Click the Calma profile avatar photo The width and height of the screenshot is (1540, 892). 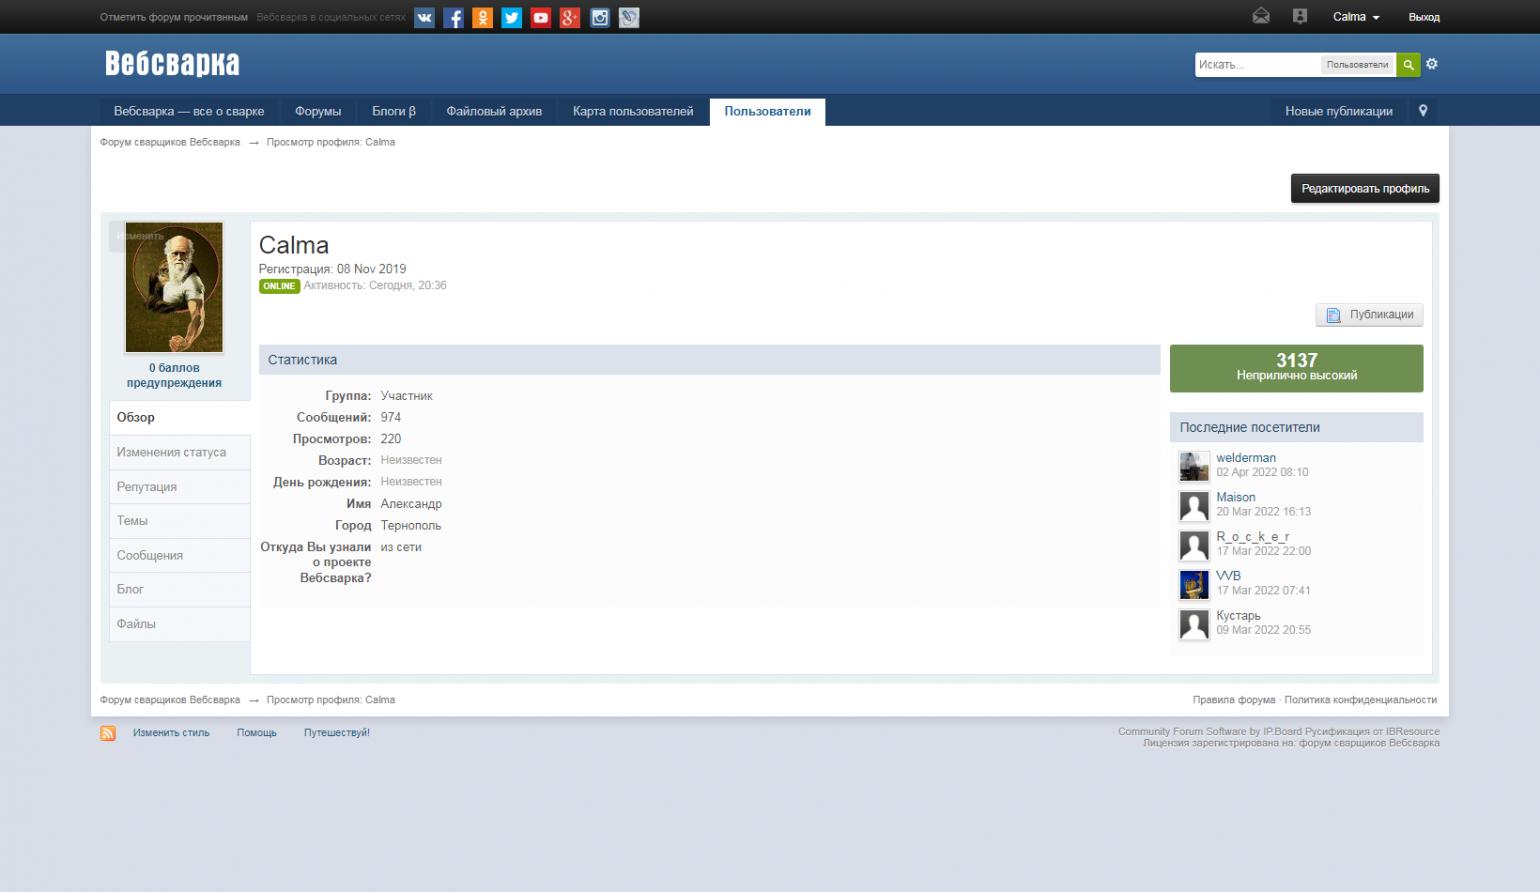click(174, 287)
